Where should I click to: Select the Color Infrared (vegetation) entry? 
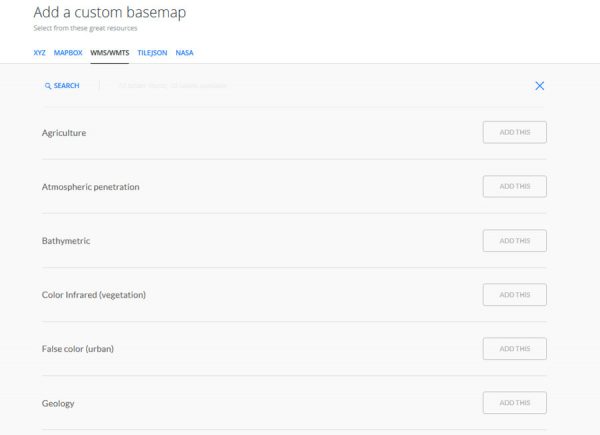94,295
